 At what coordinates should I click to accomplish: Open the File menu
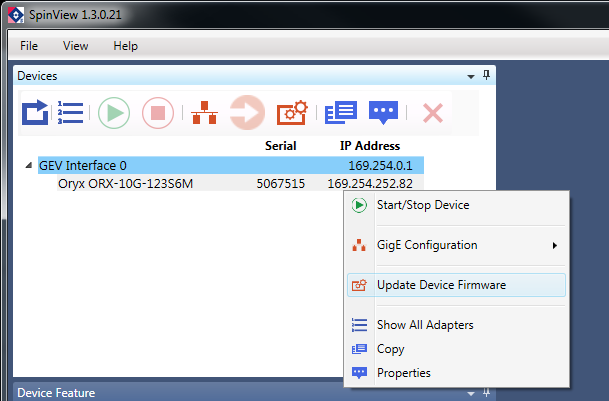coord(29,46)
